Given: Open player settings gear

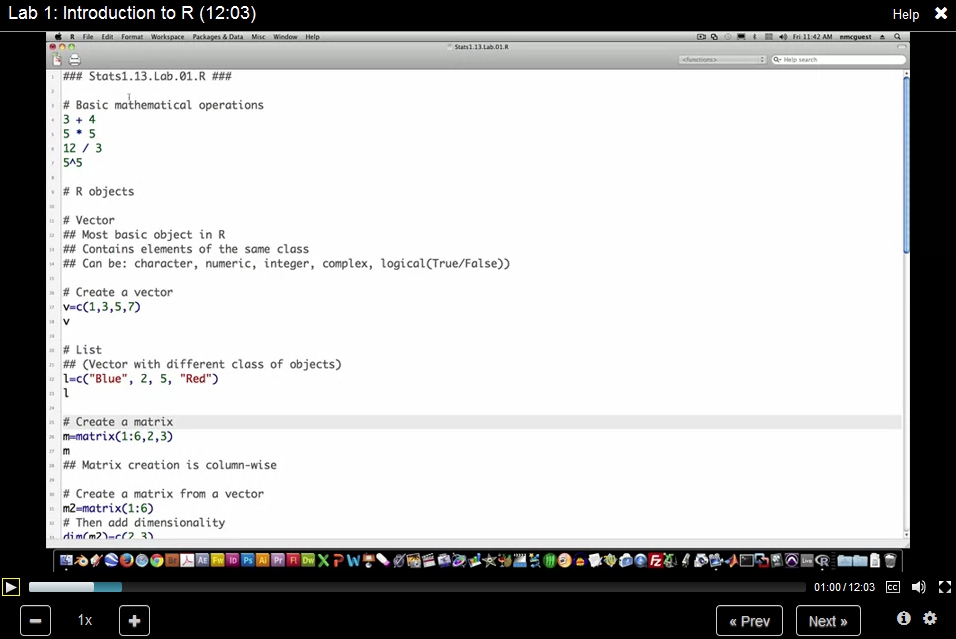Looking at the screenshot, I should click(930, 619).
